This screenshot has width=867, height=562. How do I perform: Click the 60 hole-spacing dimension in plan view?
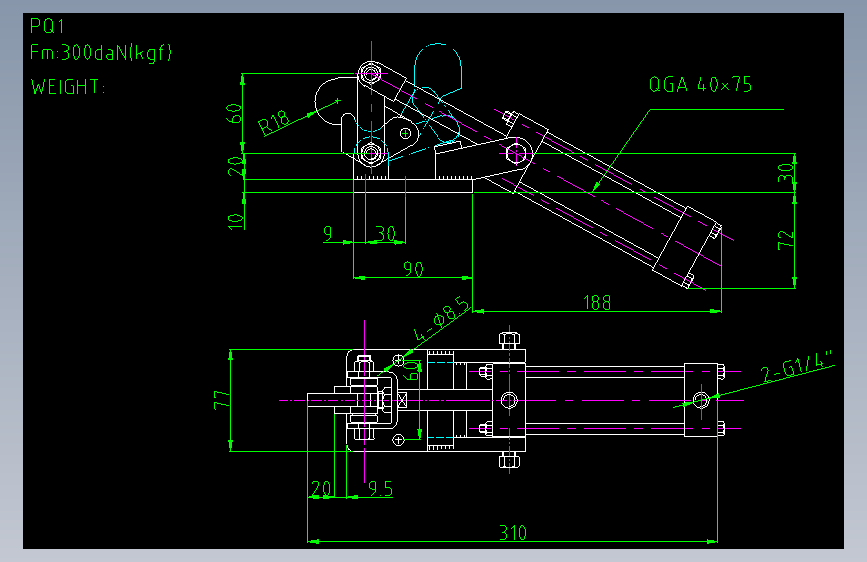click(412, 370)
